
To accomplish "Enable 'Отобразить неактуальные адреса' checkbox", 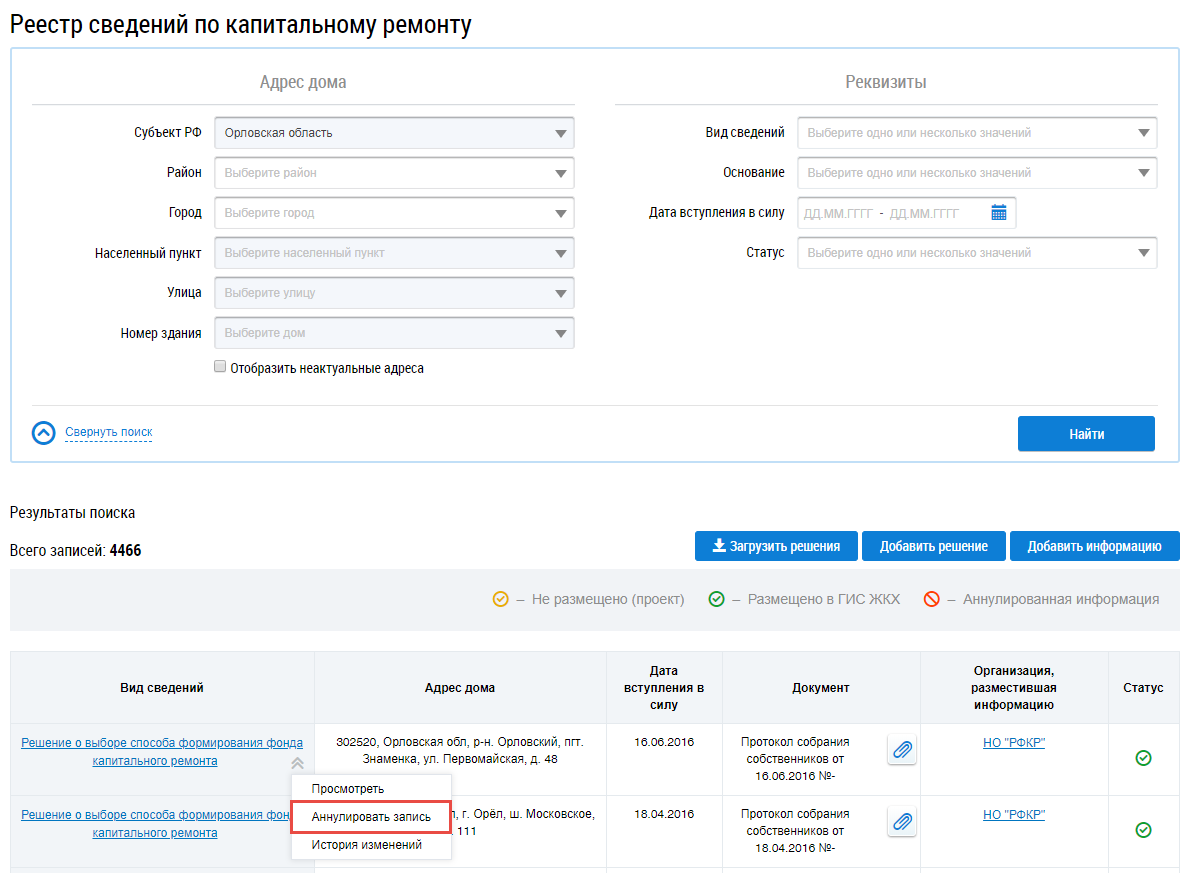I will [x=221, y=367].
